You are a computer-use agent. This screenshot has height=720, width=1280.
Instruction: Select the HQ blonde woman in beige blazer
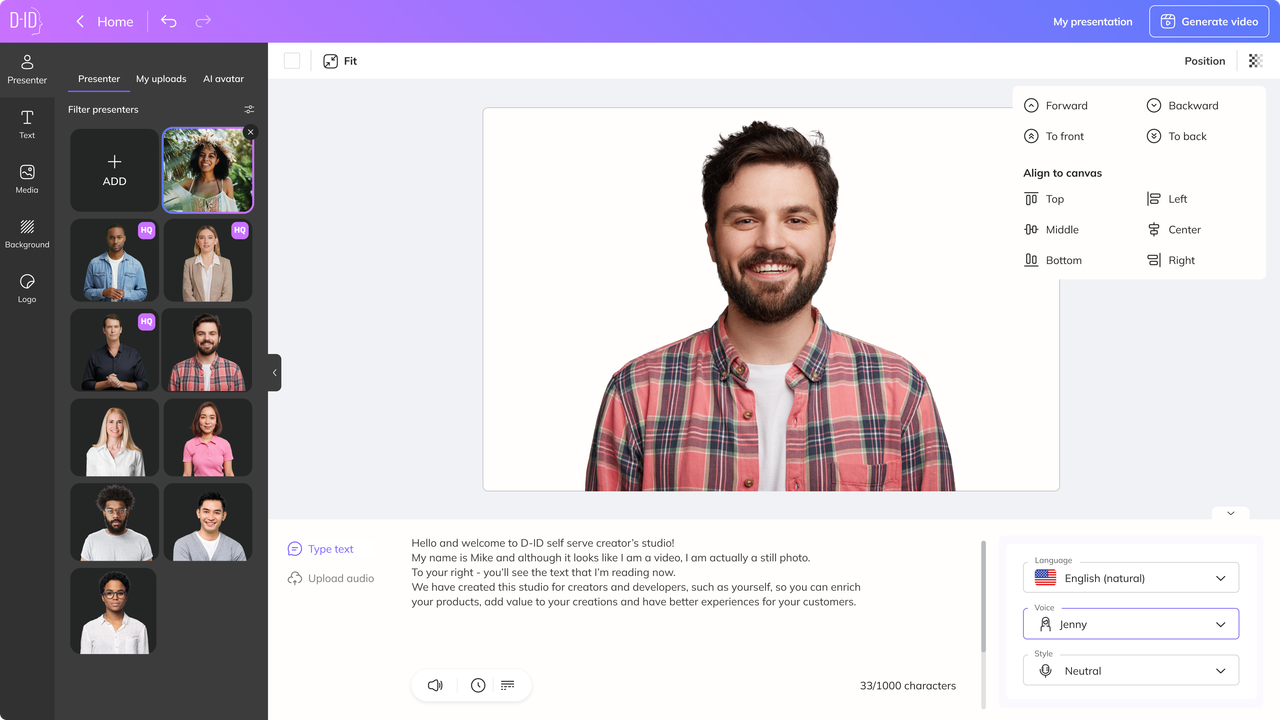[208, 260]
